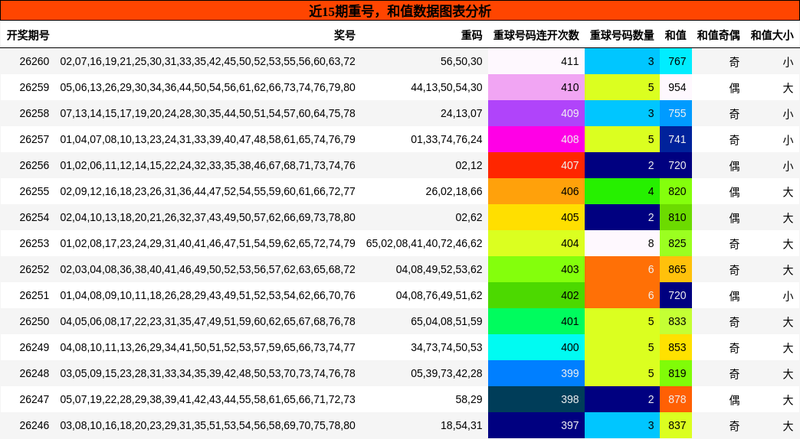The image size is (800, 439).
Task: Click sum value 954
Action: 676,87
